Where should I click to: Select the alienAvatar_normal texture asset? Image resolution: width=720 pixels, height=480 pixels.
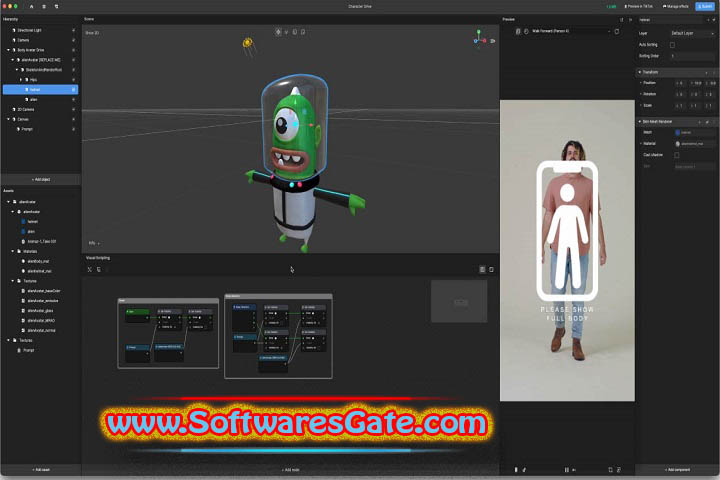(x=41, y=330)
